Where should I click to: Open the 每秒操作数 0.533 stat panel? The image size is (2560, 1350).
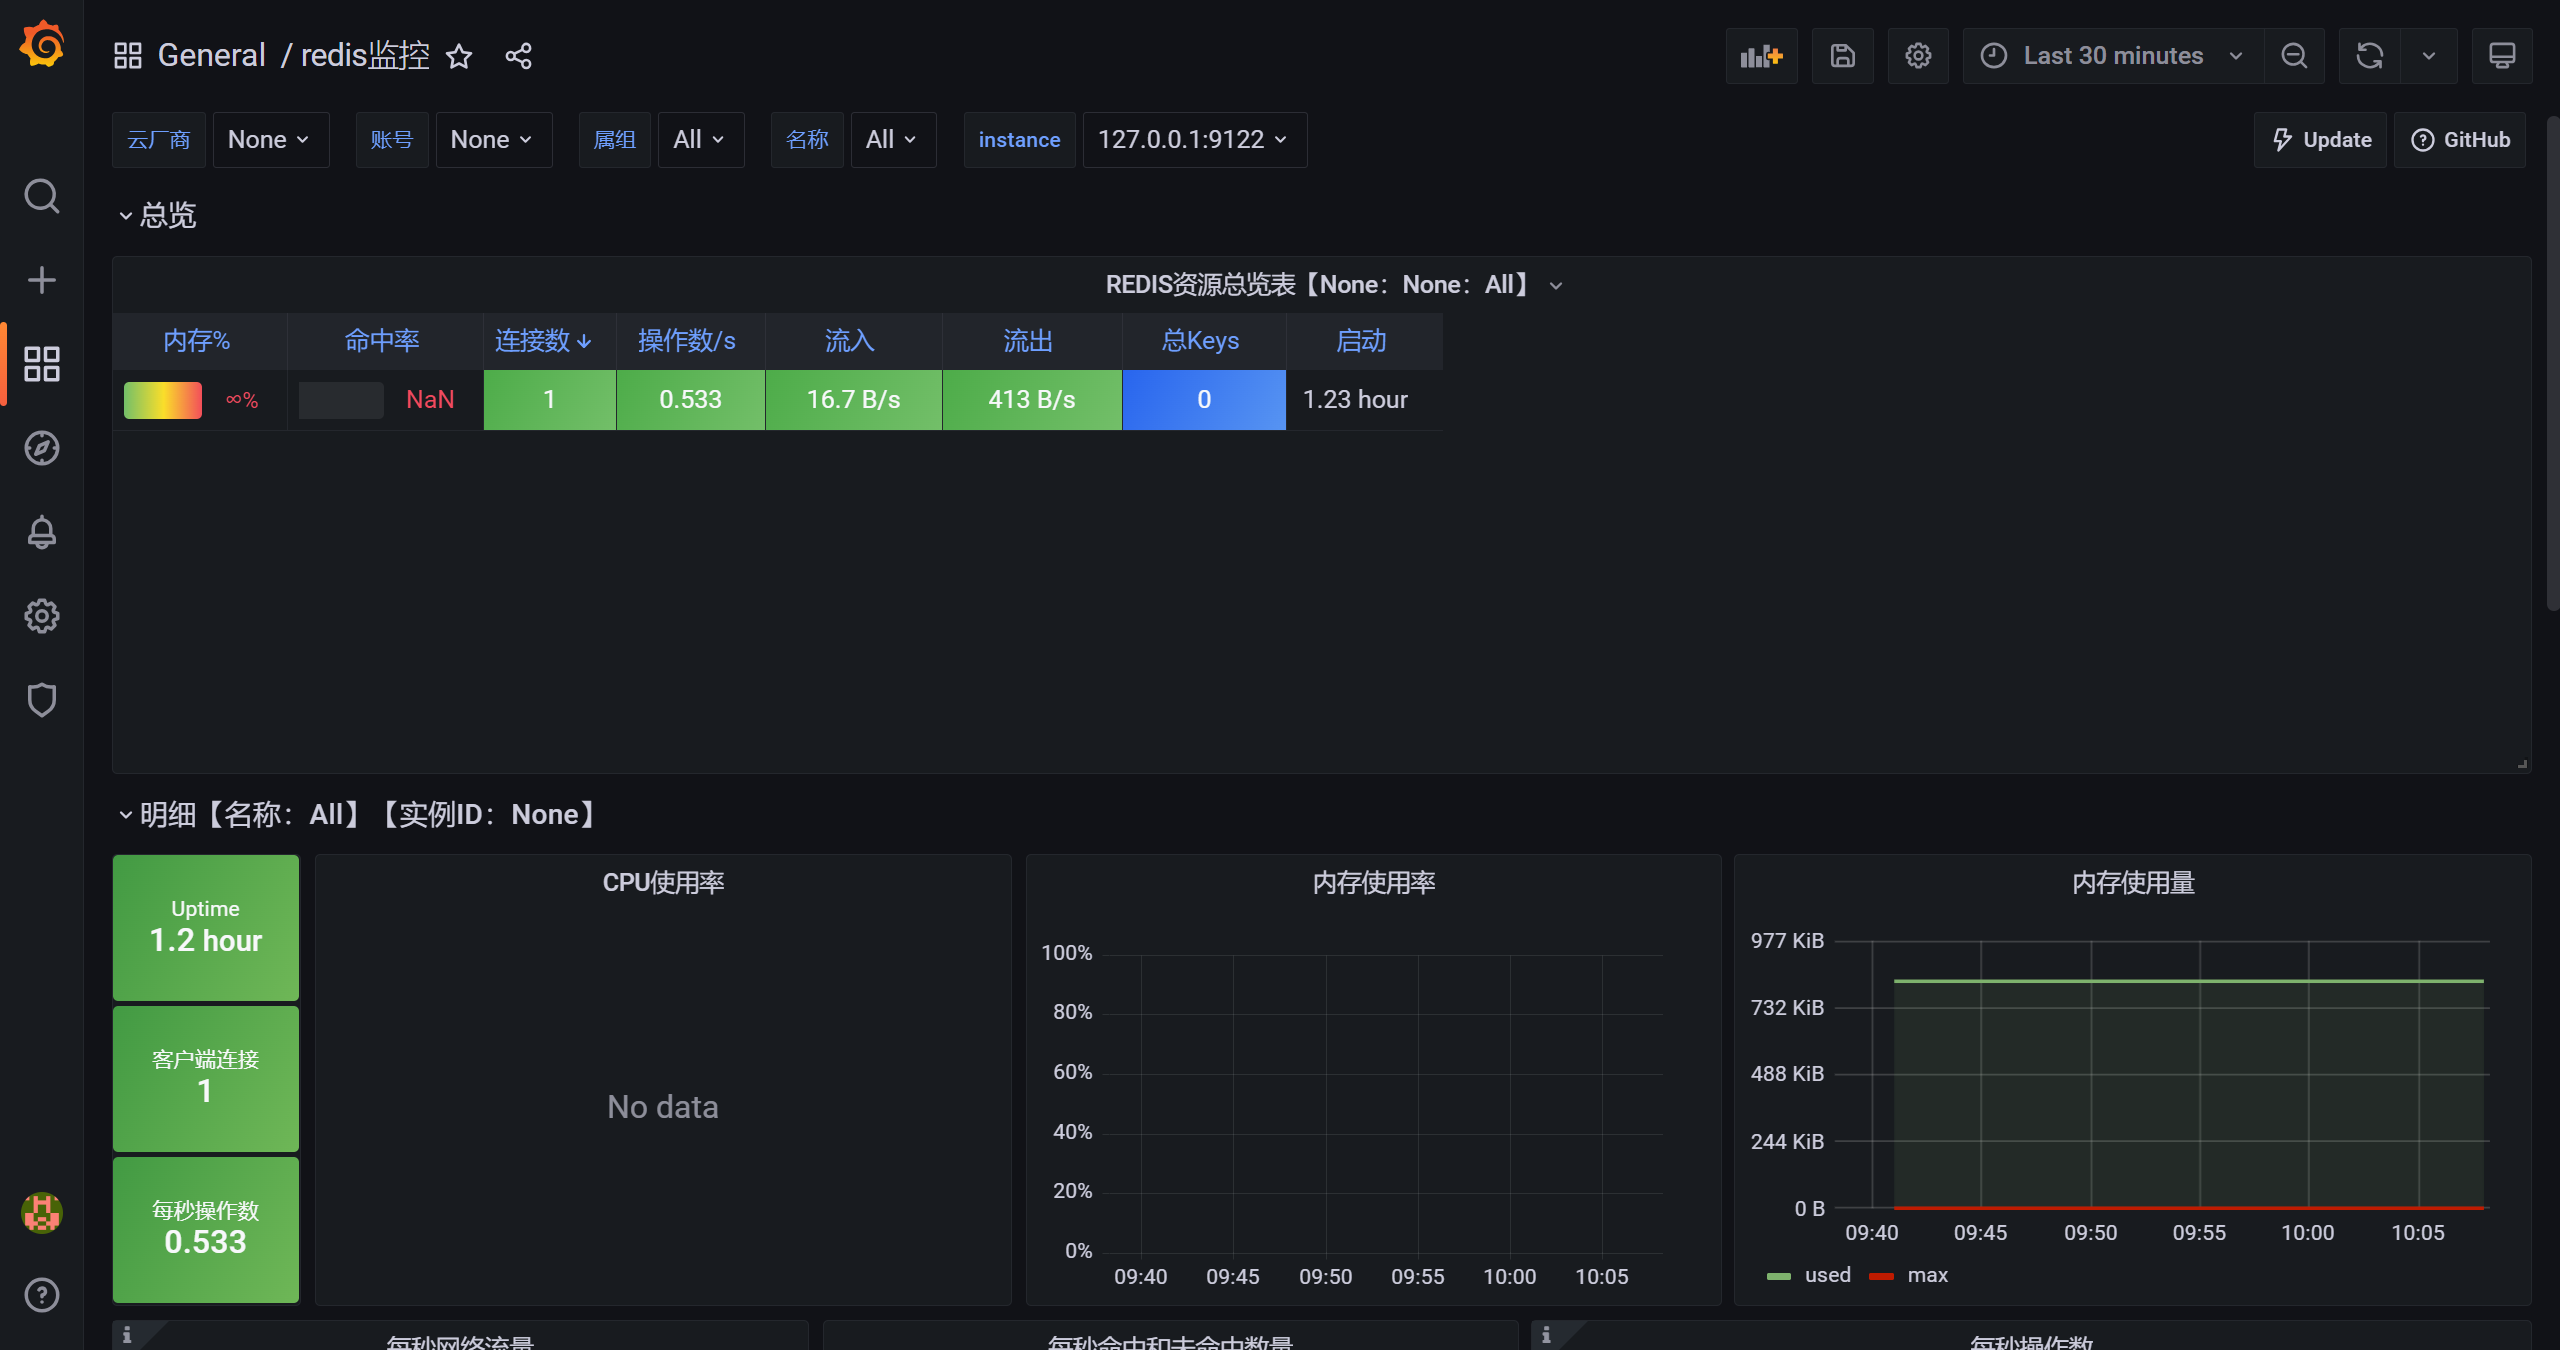[206, 1230]
